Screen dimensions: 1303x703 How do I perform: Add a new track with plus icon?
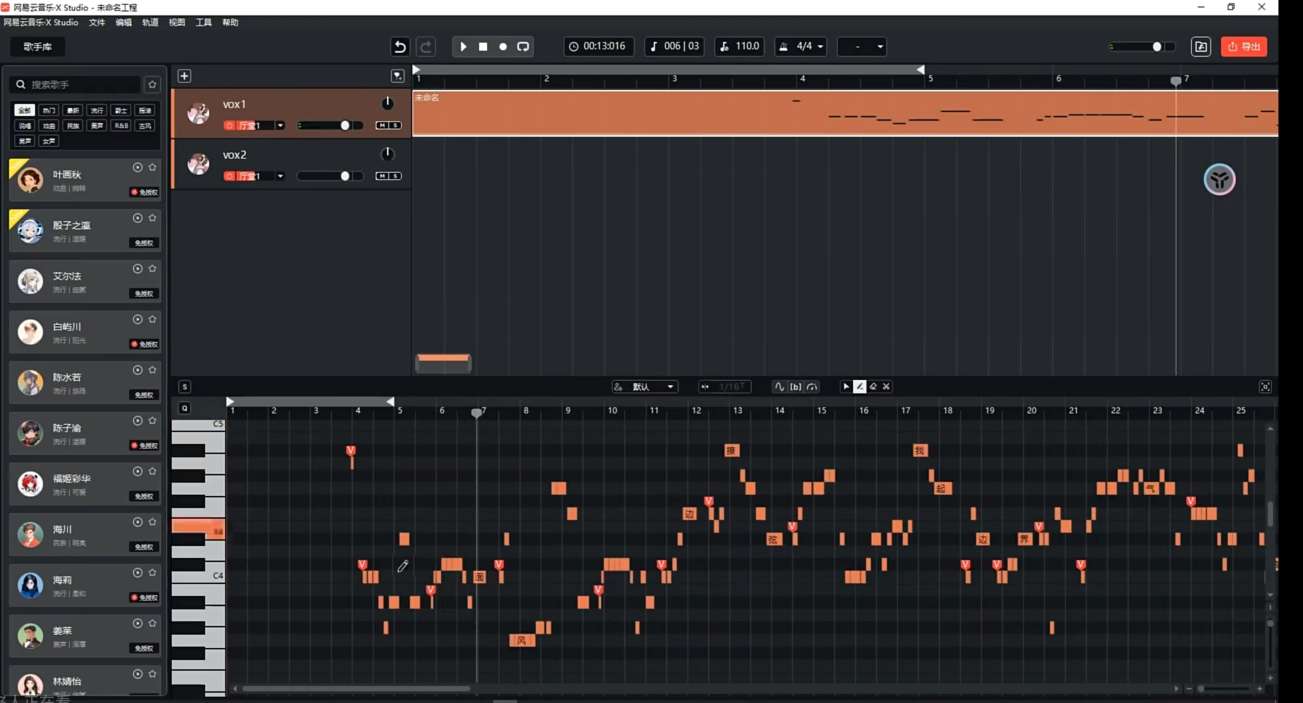(x=184, y=76)
